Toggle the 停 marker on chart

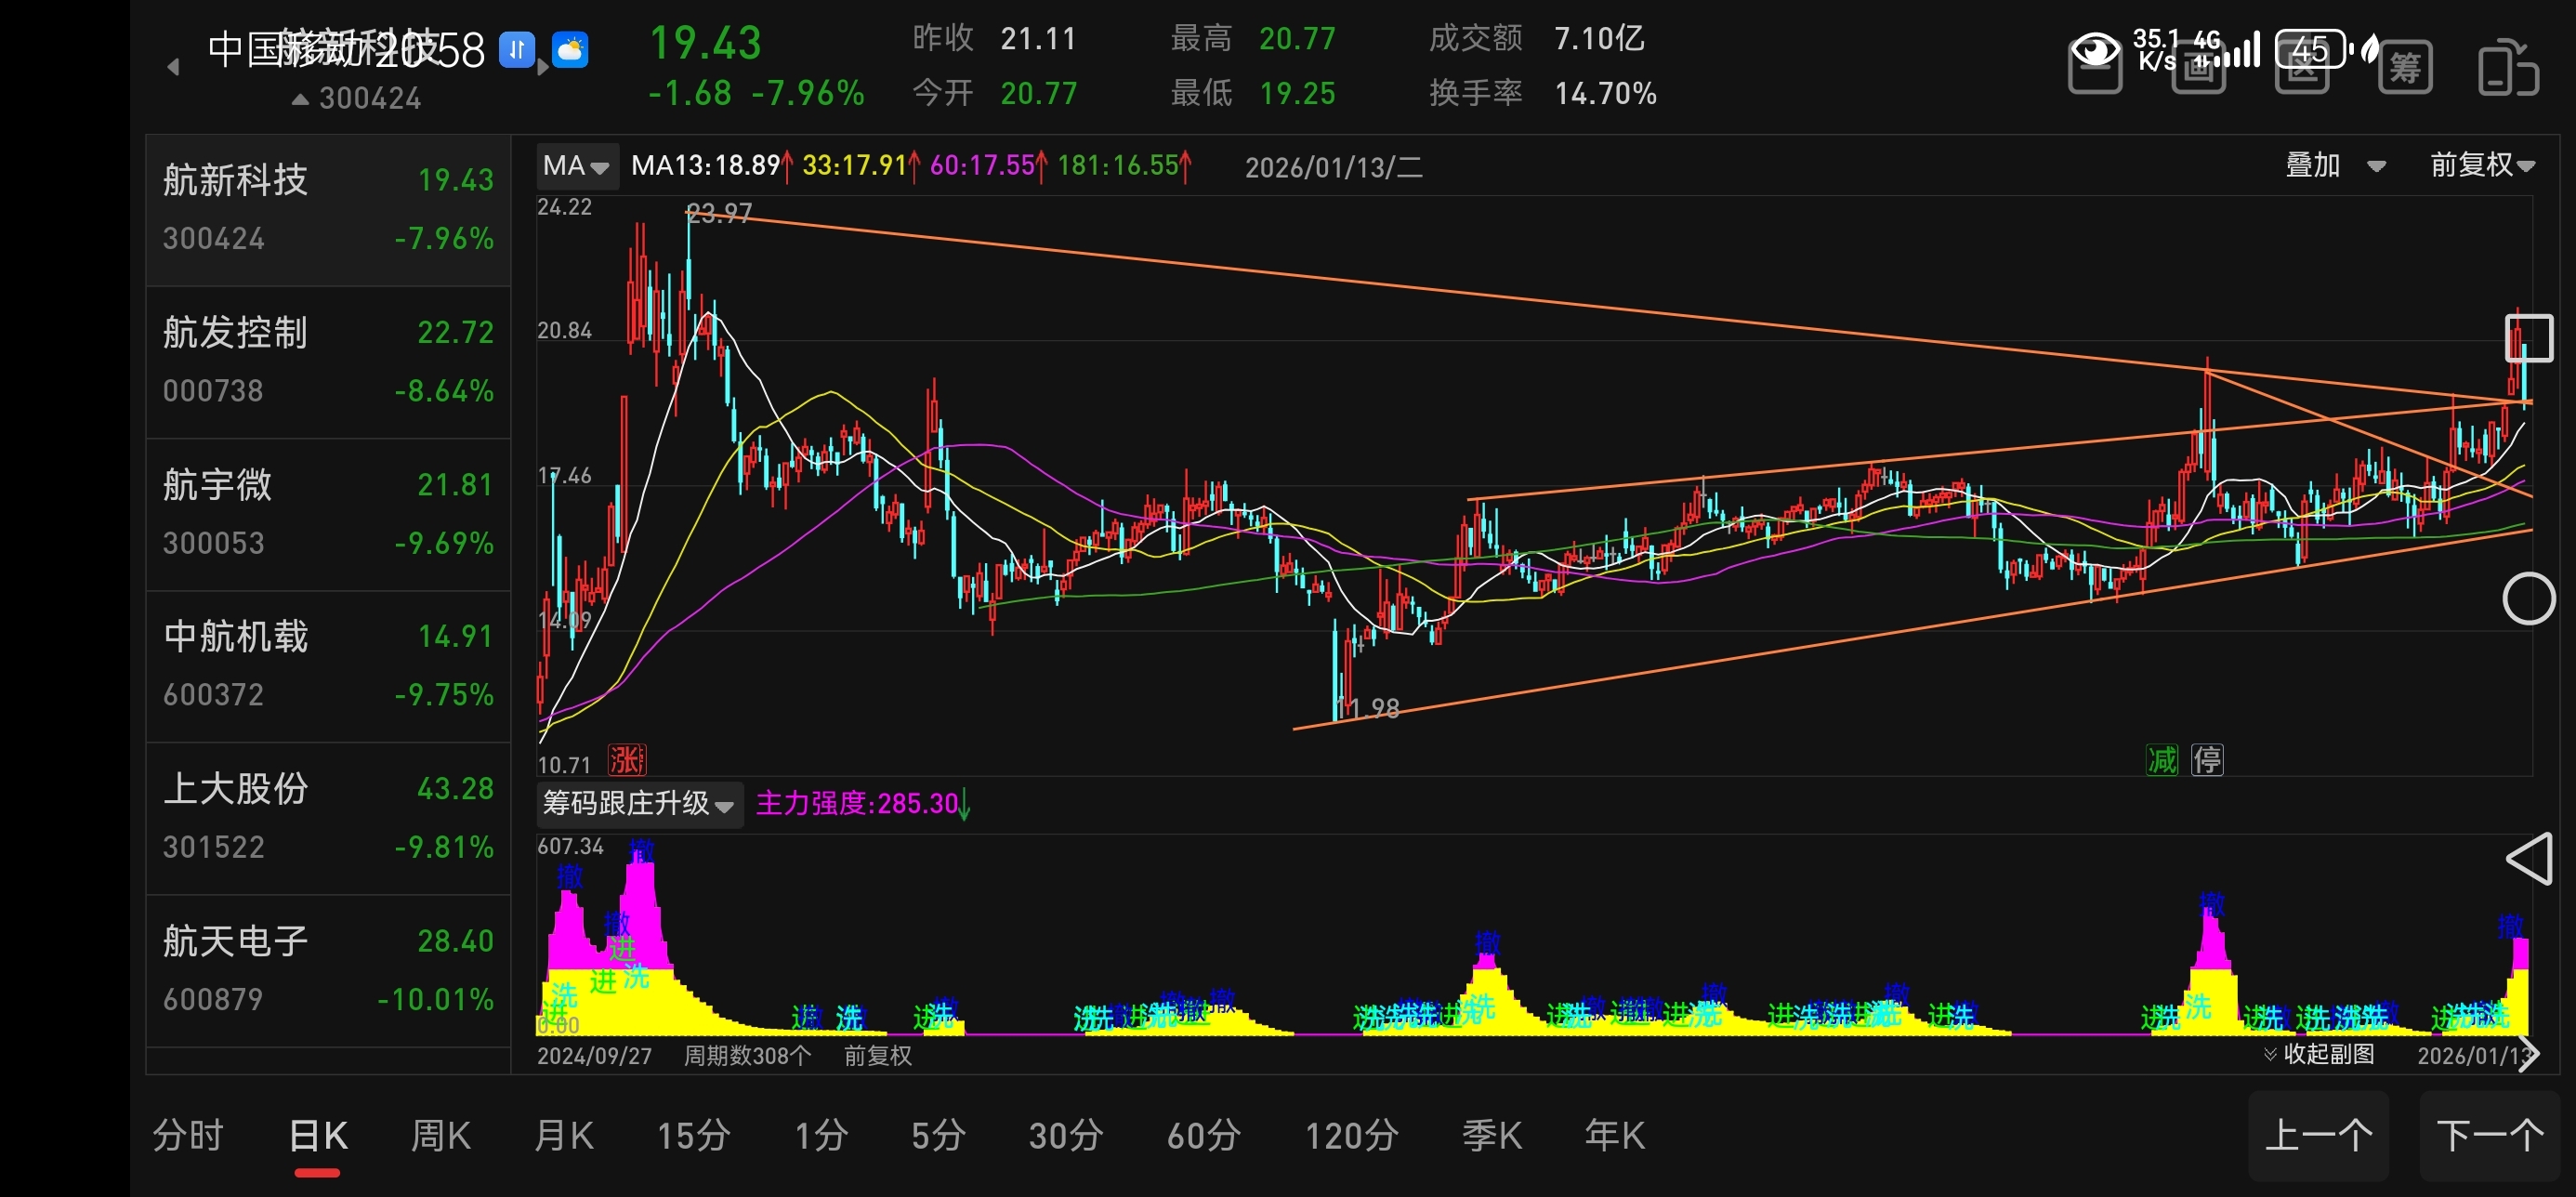pyautogui.click(x=2207, y=760)
